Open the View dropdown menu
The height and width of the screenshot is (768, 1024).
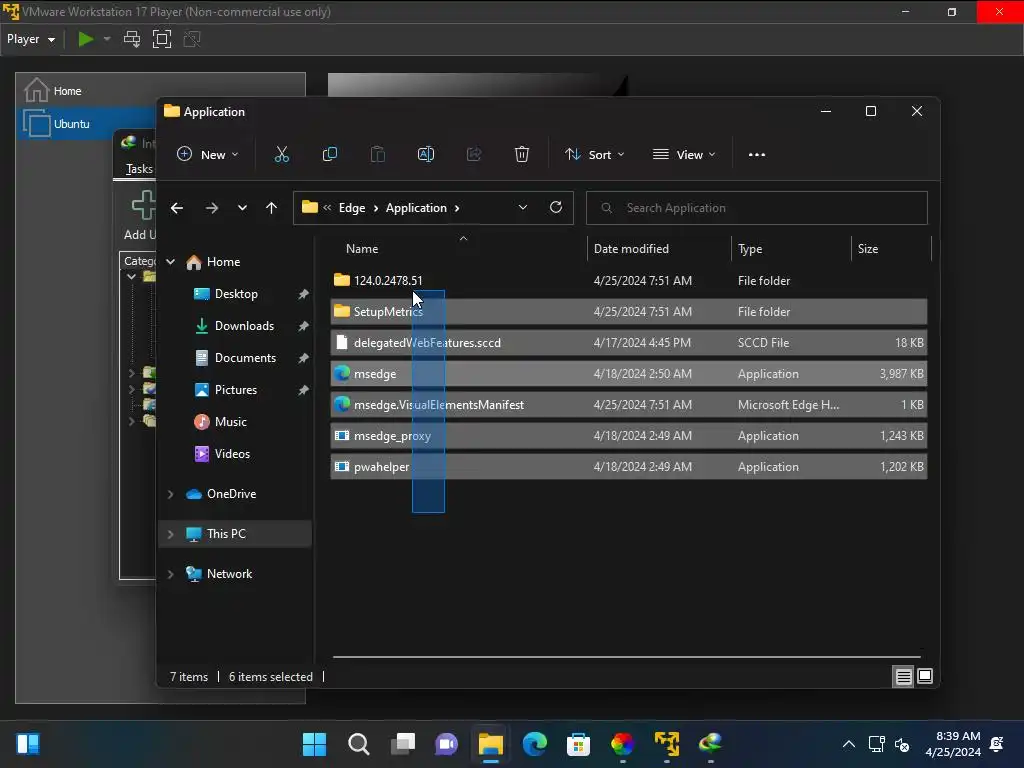click(x=684, y=155)
